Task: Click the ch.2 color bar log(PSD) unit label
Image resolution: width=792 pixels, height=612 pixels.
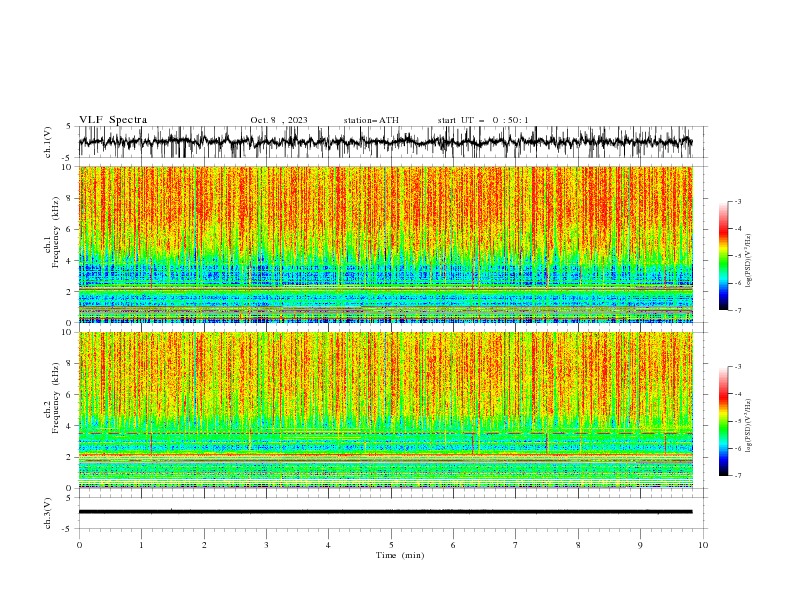Action: pos(748,426)
